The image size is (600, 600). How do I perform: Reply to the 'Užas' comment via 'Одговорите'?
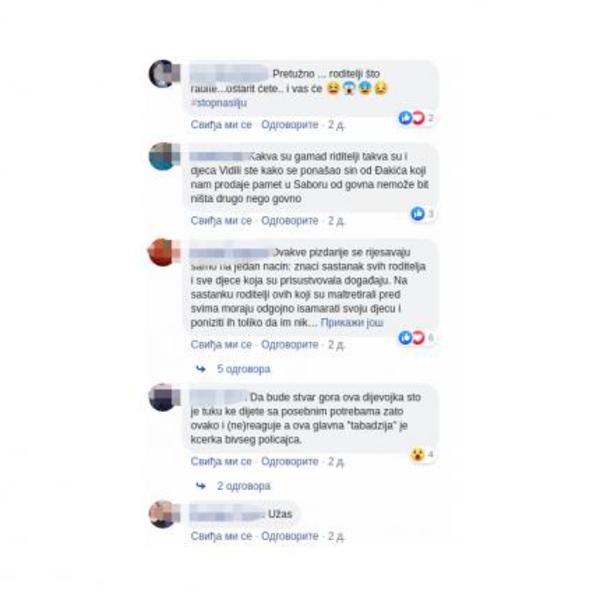point(290,536)
